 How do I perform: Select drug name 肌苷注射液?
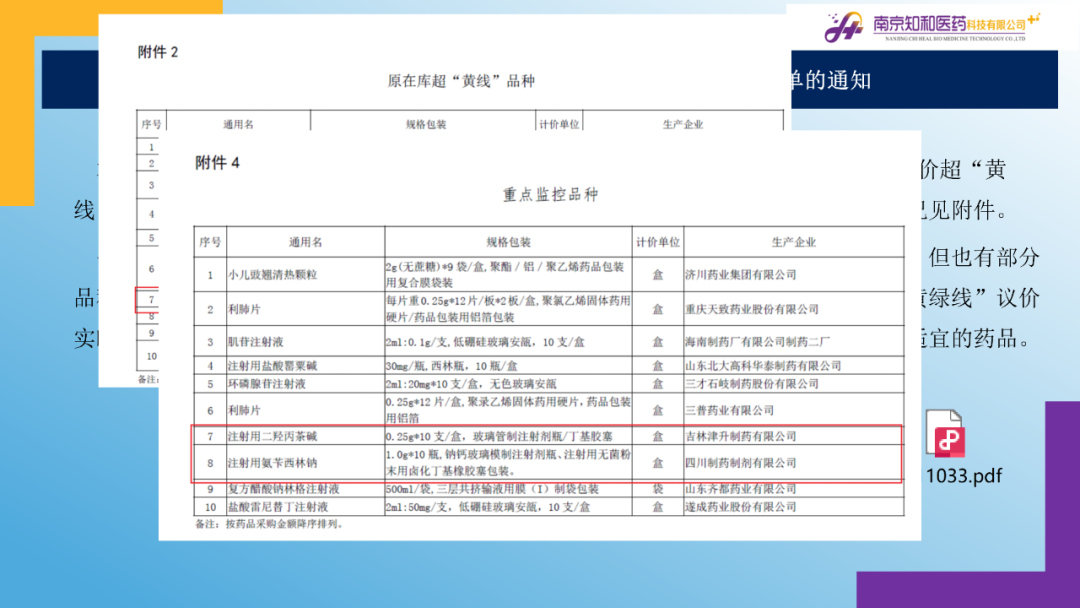pyautogui.click(x=256, y=342)
